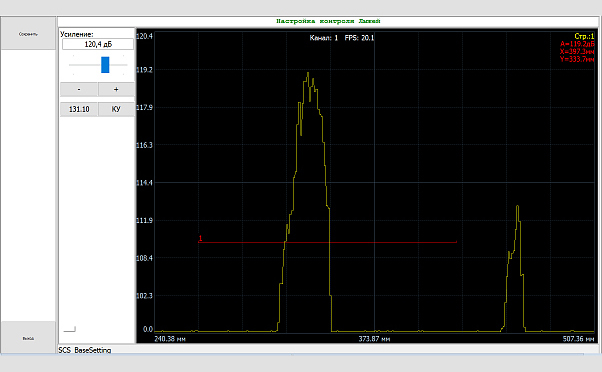This screenshot has height=372, width=602.
Task: Click the tall signal peak top
Action: click(308, 73)
